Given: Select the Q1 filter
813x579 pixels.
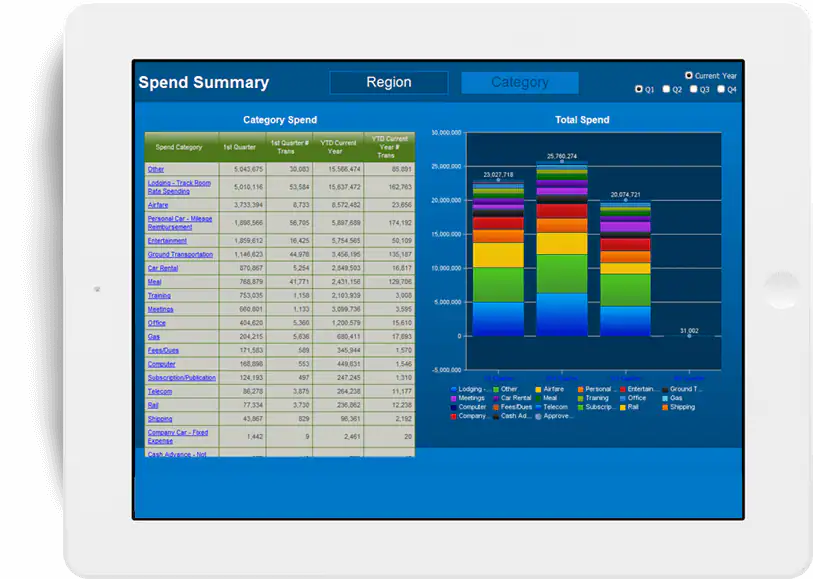Looking at the screenshot, I should [x=639, y=89].
